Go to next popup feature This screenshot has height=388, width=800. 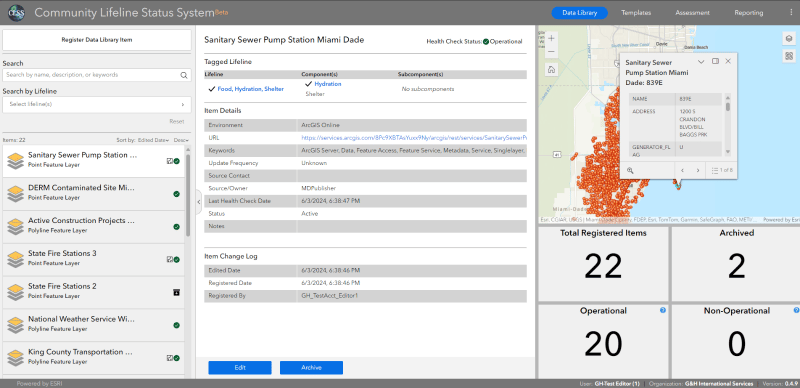pyautogui.click(x=697, y=171)
